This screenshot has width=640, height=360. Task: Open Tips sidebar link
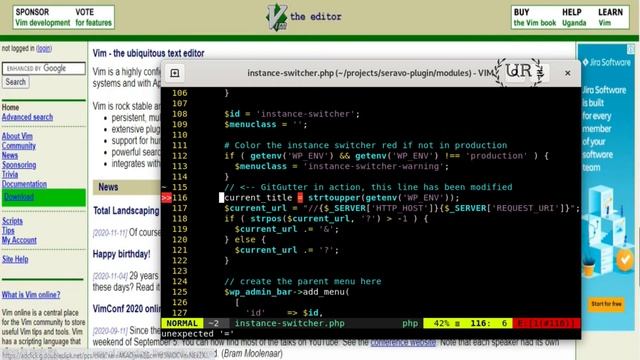[x=8, y=231]
